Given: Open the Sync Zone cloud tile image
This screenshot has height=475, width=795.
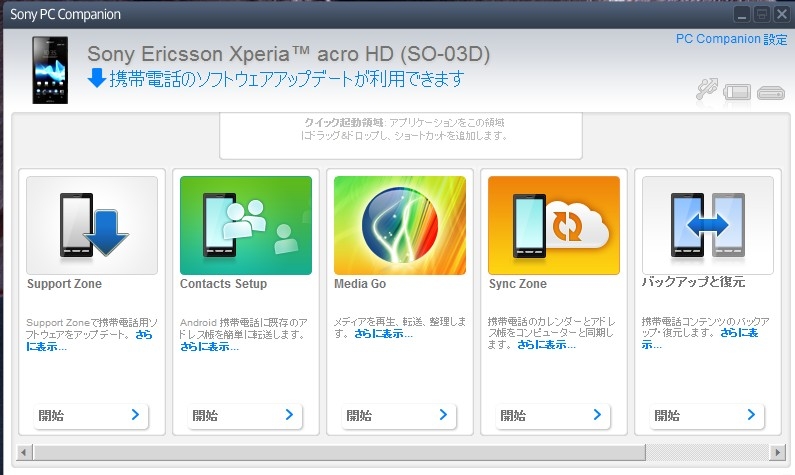Looking at the screenshot, I should (554, 225).
